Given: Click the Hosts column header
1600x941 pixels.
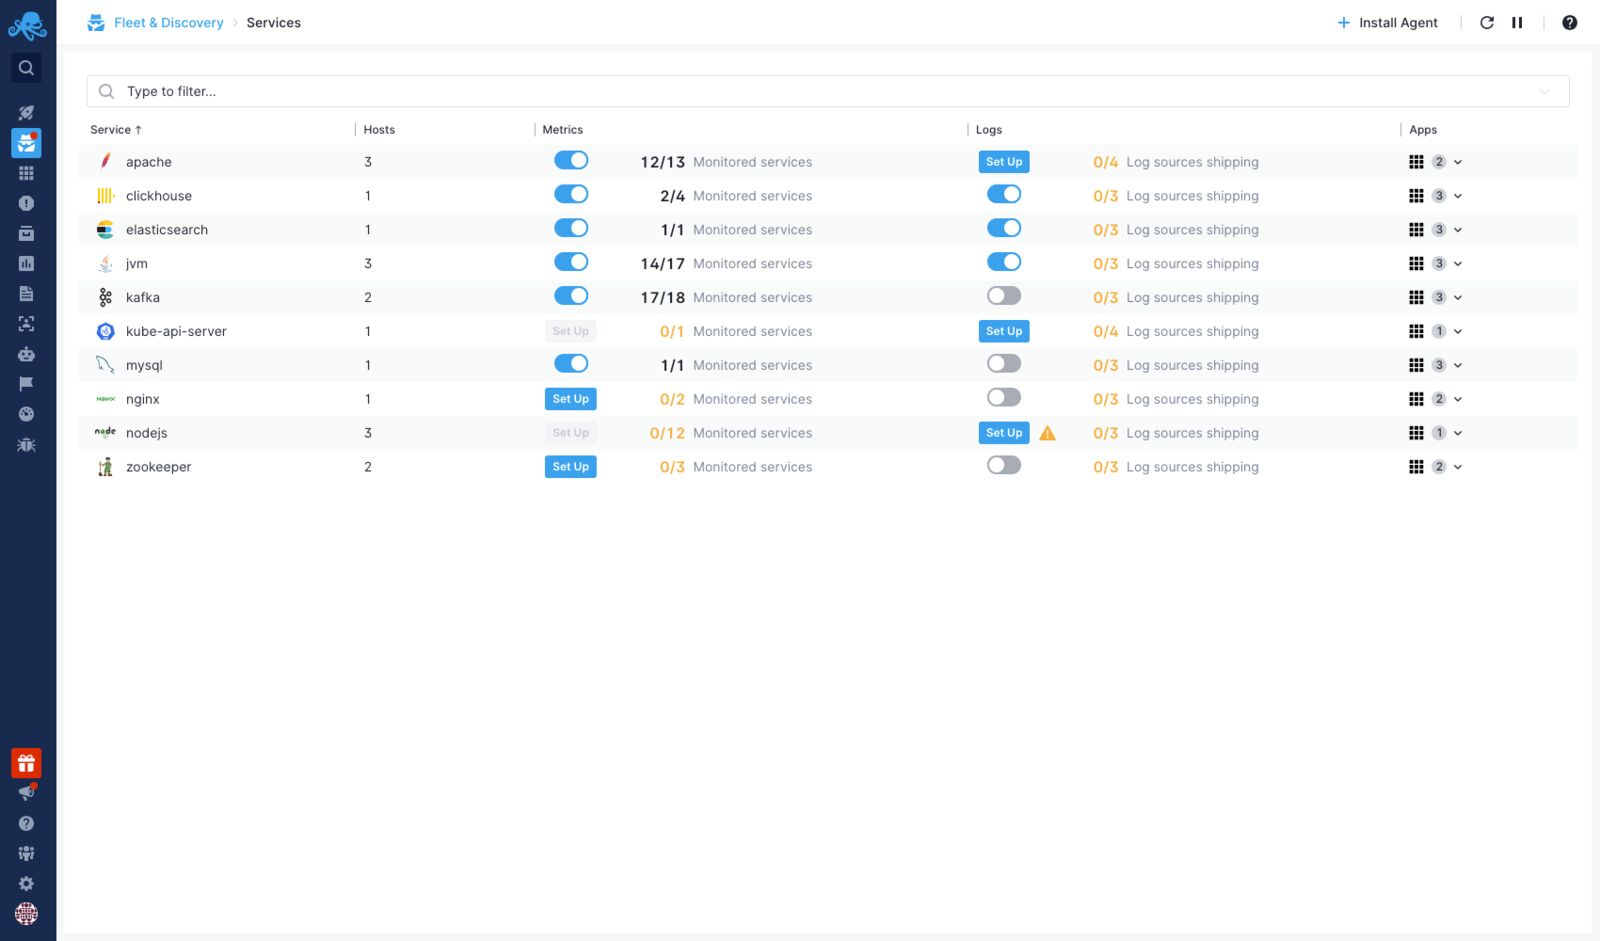Looking at the screenshot, I should pos(379,130).
